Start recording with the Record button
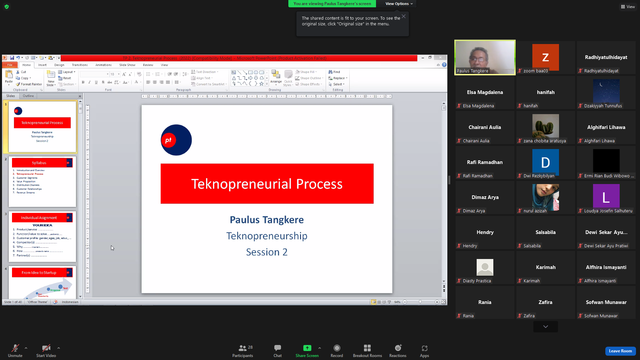 tap(337, 350)
